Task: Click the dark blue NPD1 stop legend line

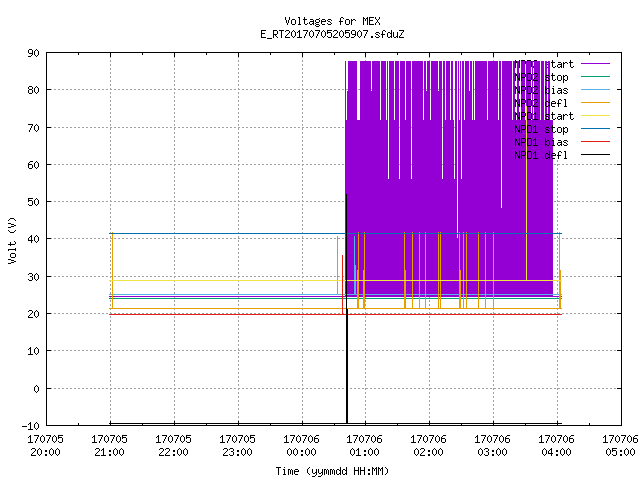Action: [x=595, y=129]
